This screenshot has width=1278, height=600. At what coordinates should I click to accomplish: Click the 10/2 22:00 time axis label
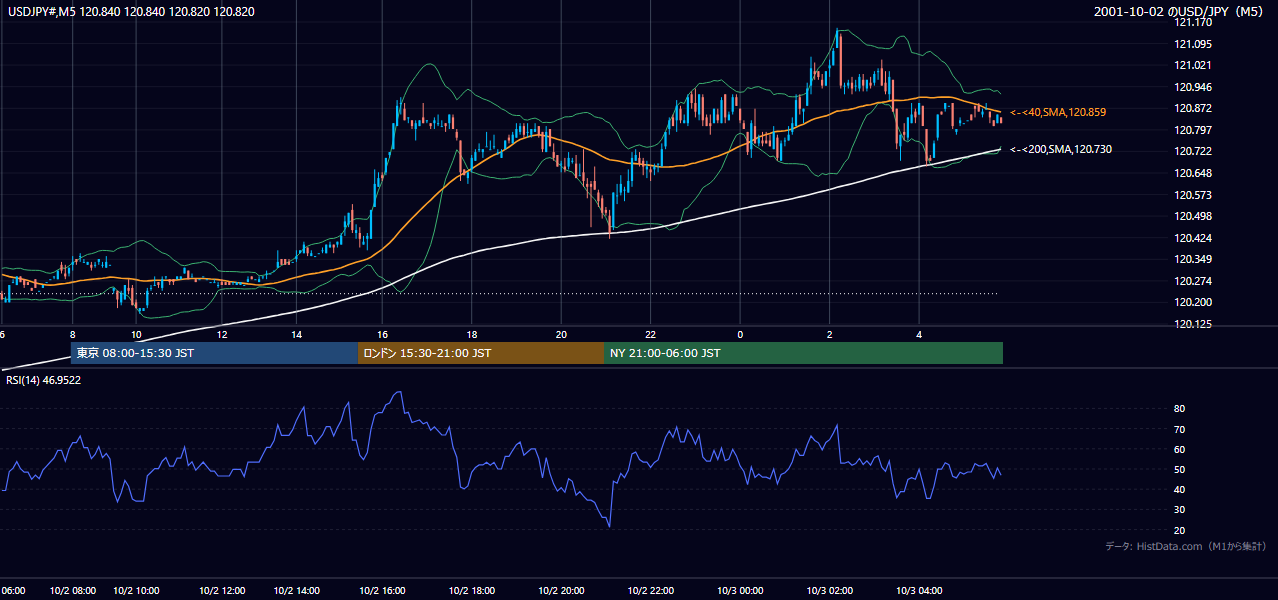[650, 590]
